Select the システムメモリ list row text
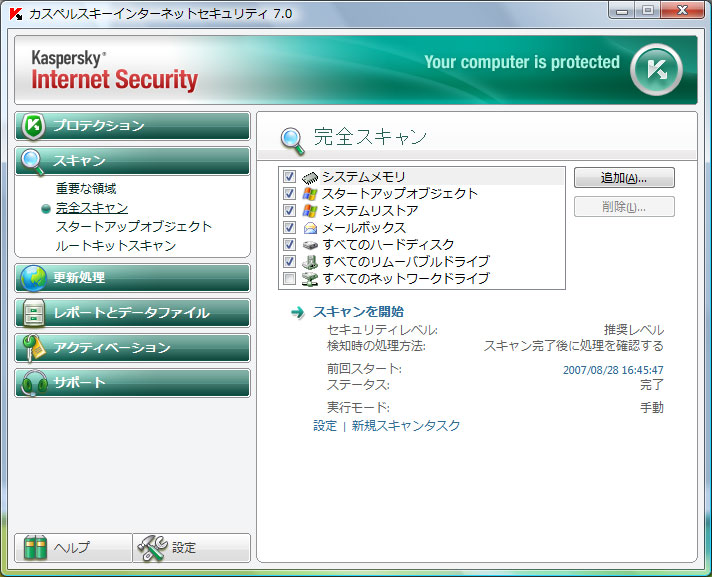712x577 pixels. pyautogui.click(x=364, y=177)
